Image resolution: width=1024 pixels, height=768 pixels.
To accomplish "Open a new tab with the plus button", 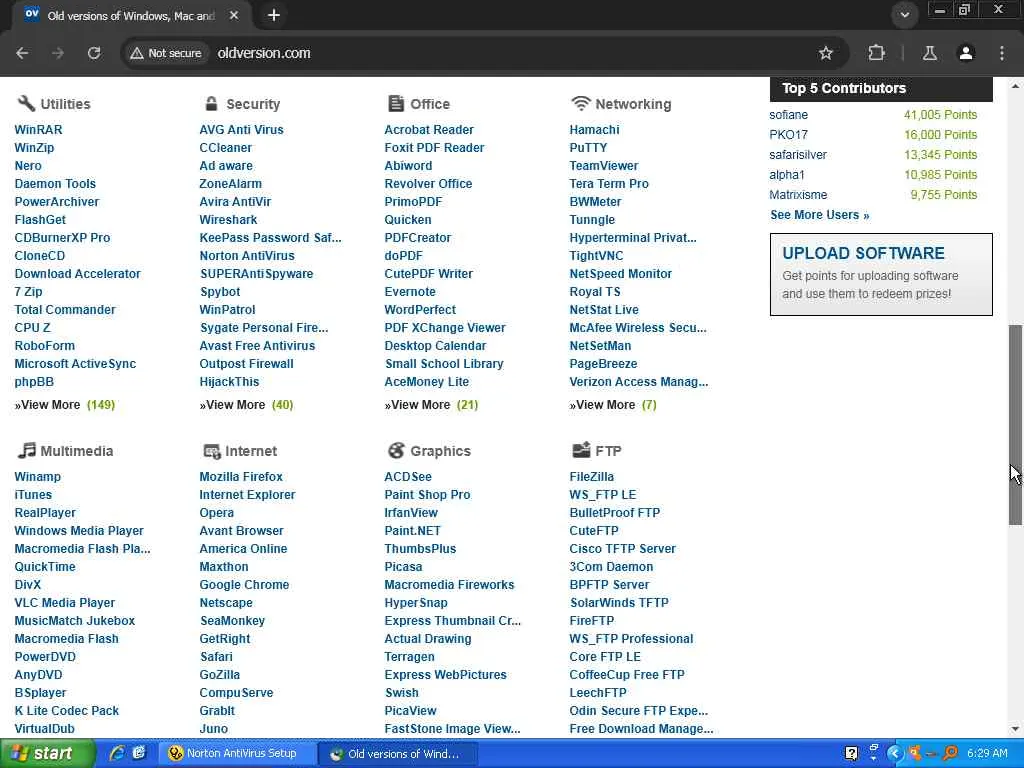I will (274, 15).
